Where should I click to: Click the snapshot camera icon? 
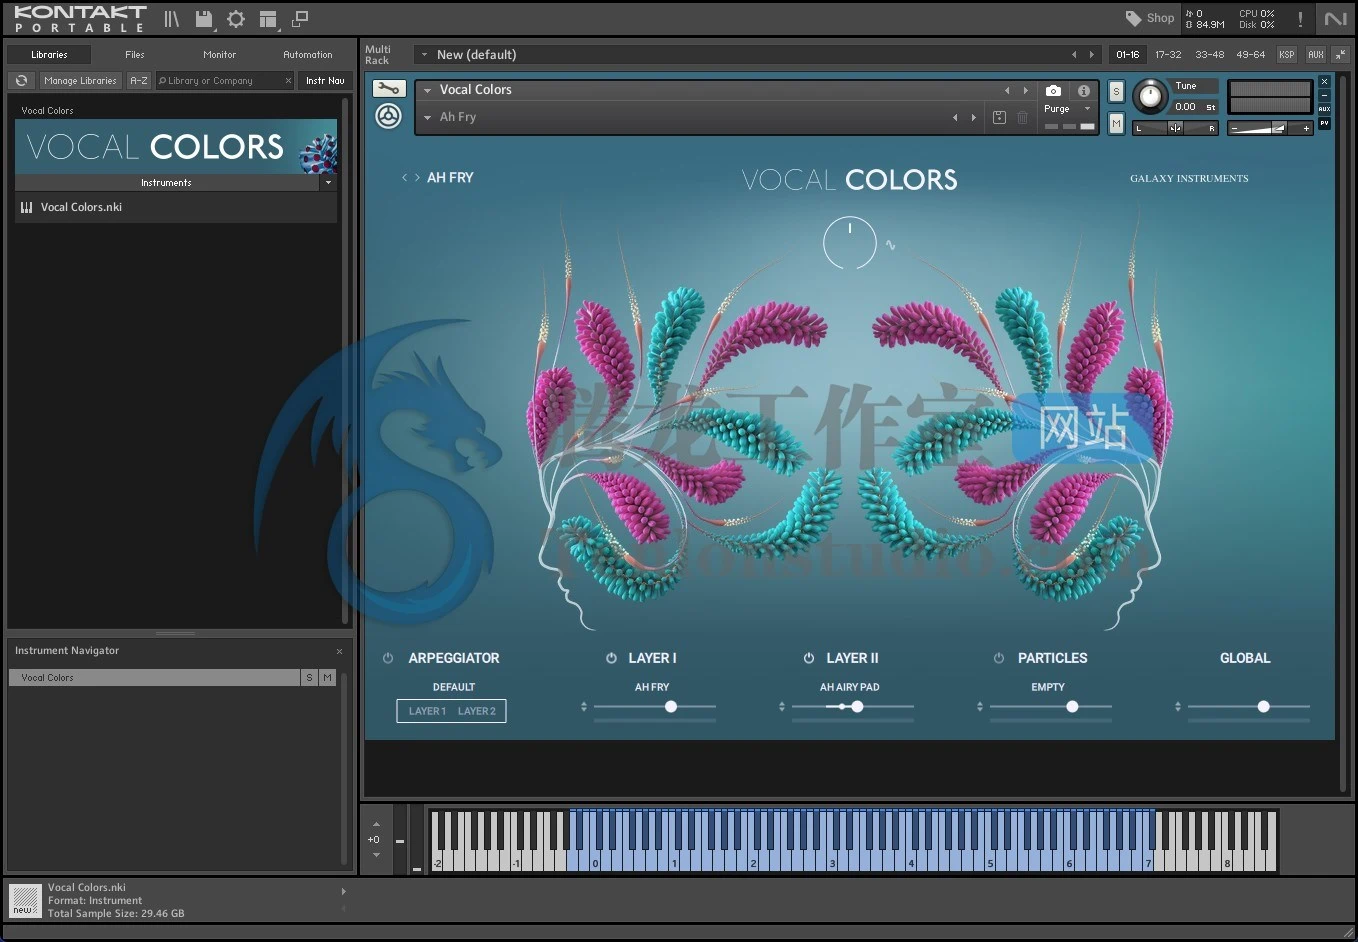1053,90
